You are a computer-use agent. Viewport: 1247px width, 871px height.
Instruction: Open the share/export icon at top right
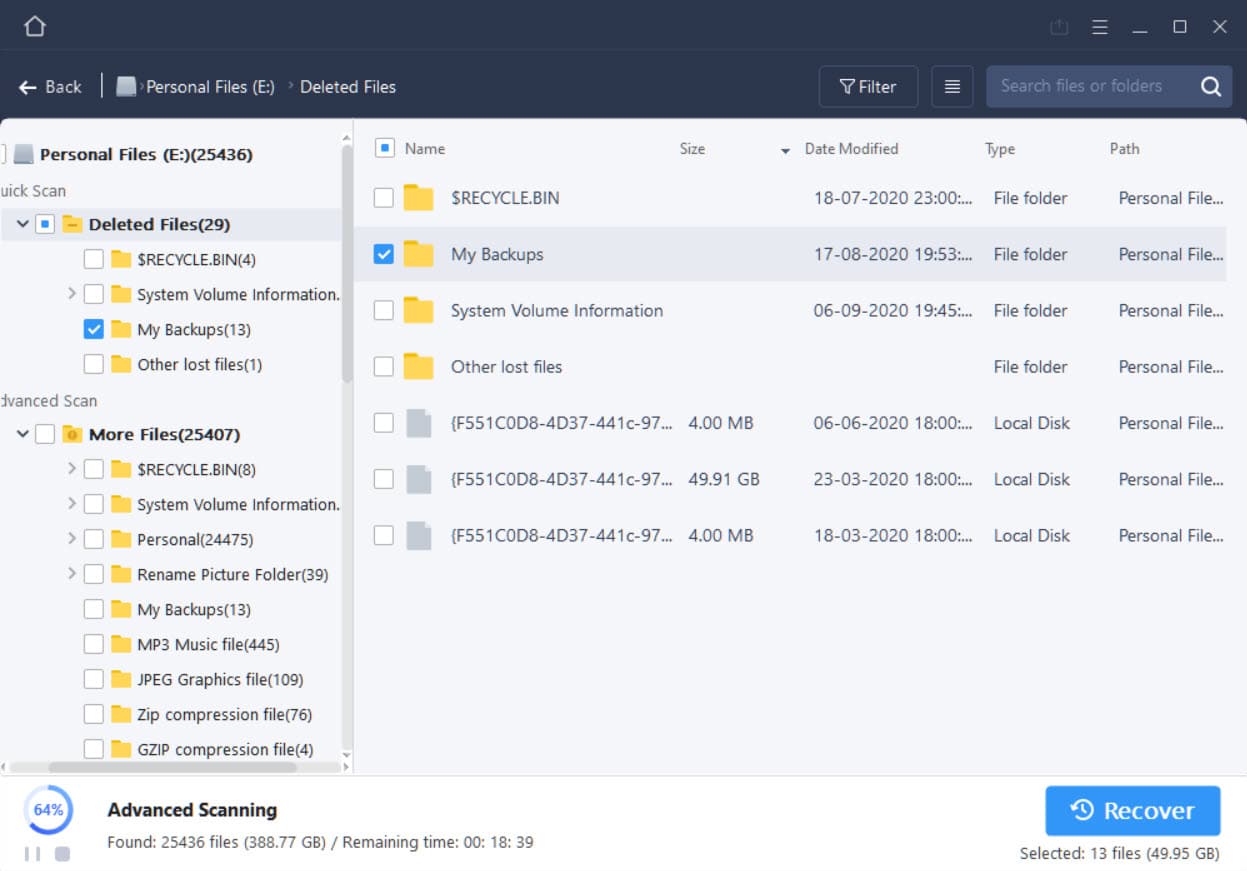[x=1059, y=27]
